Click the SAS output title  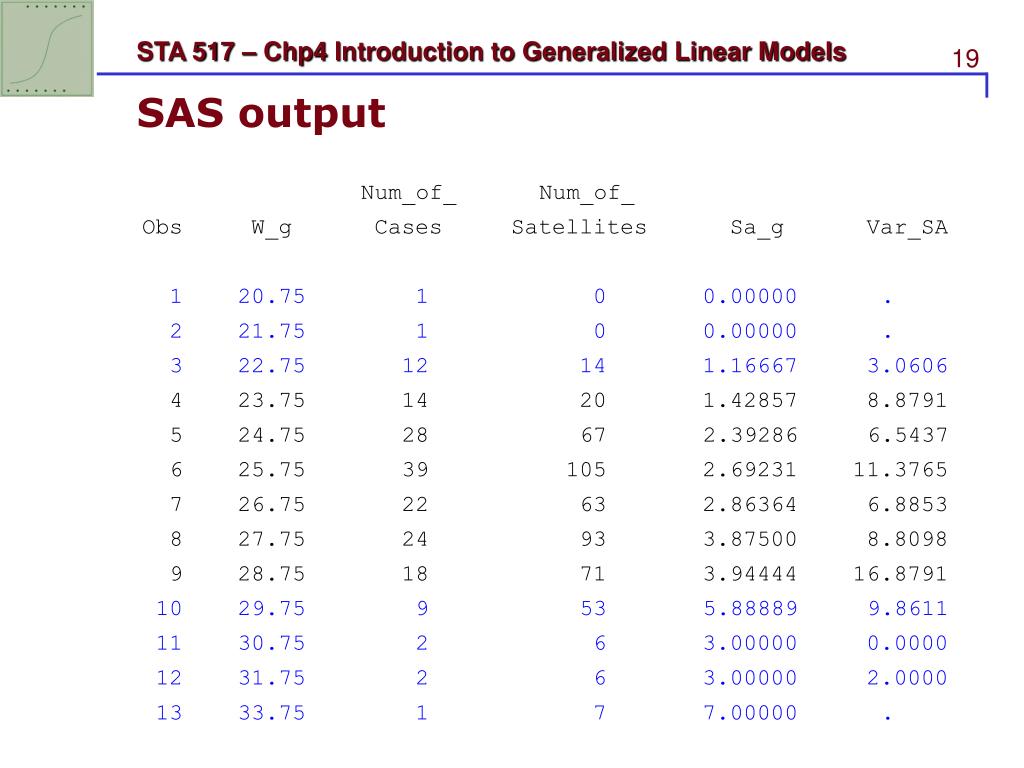pyautogui.click(x=261, y=114)
